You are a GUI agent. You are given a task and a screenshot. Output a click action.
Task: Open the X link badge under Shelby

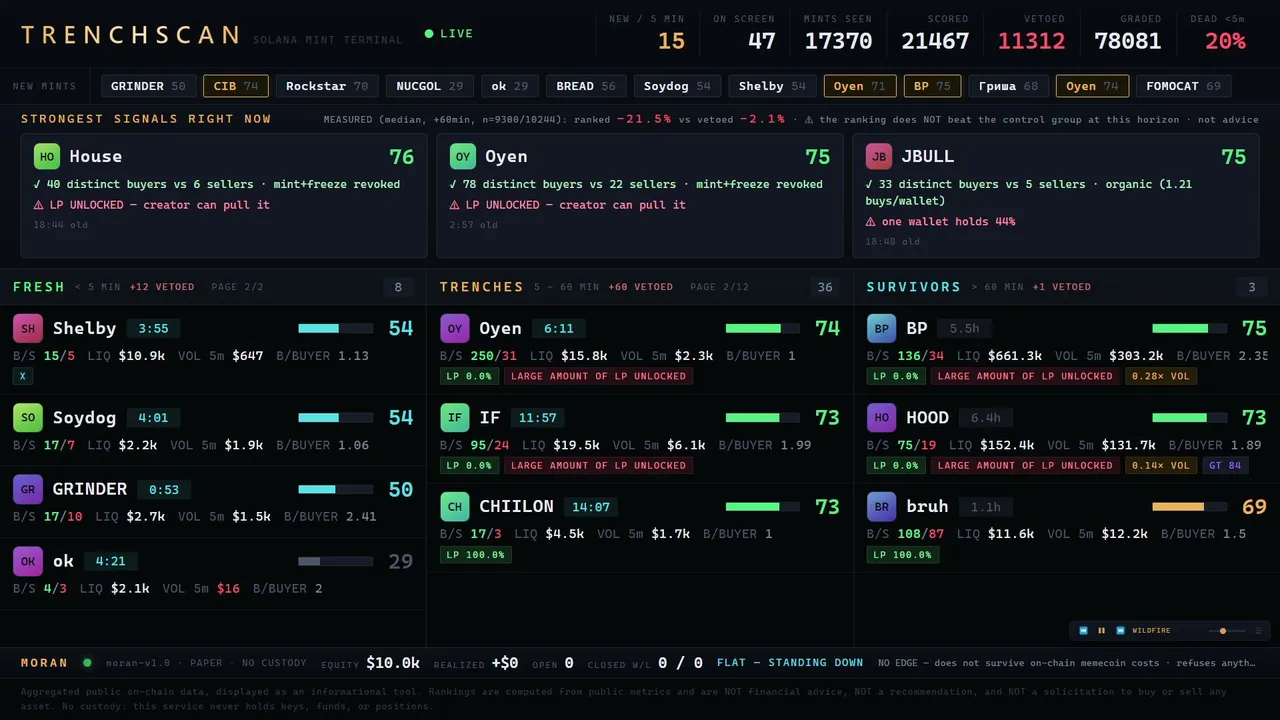[21, 376]
